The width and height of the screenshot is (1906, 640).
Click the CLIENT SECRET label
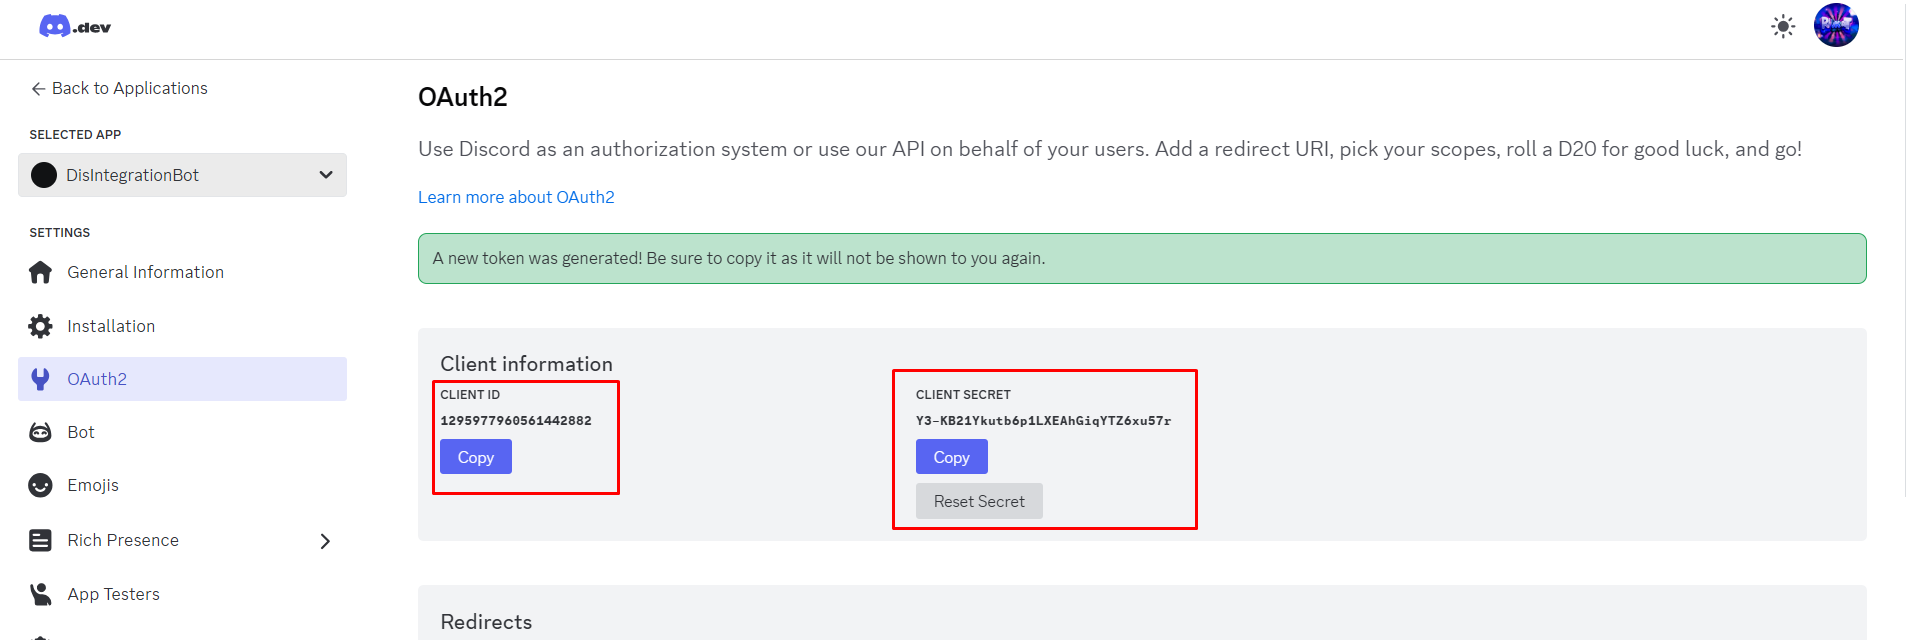click(x=963, y=395)
